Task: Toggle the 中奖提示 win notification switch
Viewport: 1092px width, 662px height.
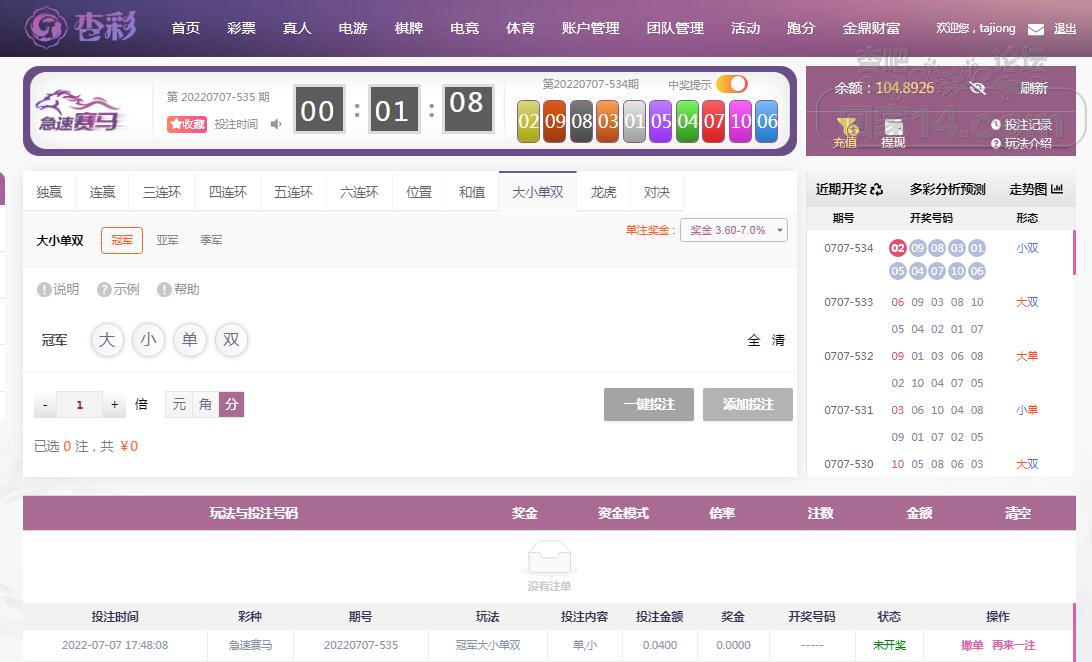Action: 732,84
